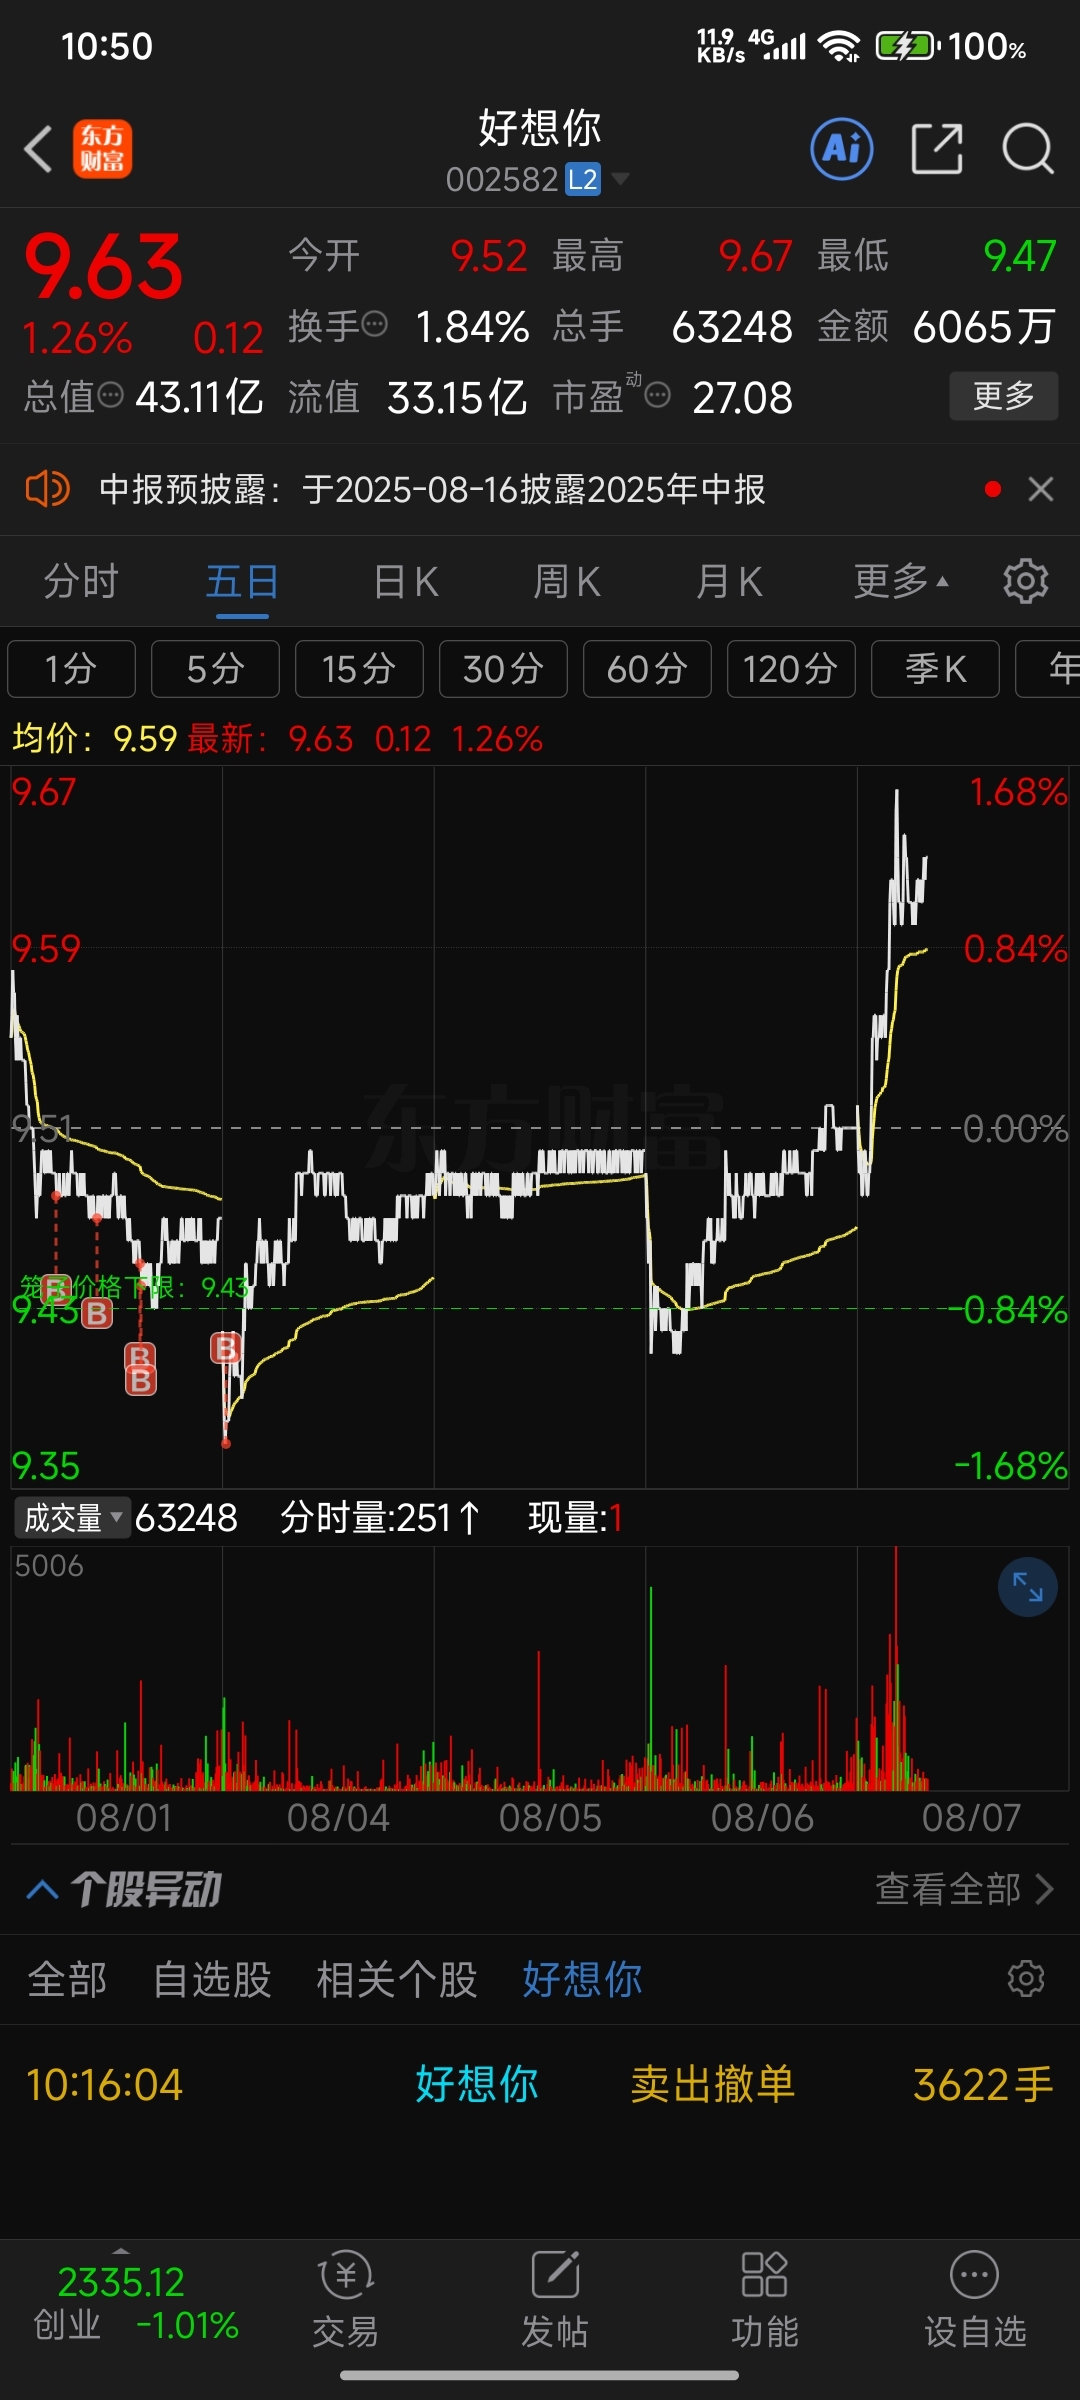Share the stock page via export icon
This screenshot has width=1080, height=2400.
pyautogui.click(x=937, y=149)
